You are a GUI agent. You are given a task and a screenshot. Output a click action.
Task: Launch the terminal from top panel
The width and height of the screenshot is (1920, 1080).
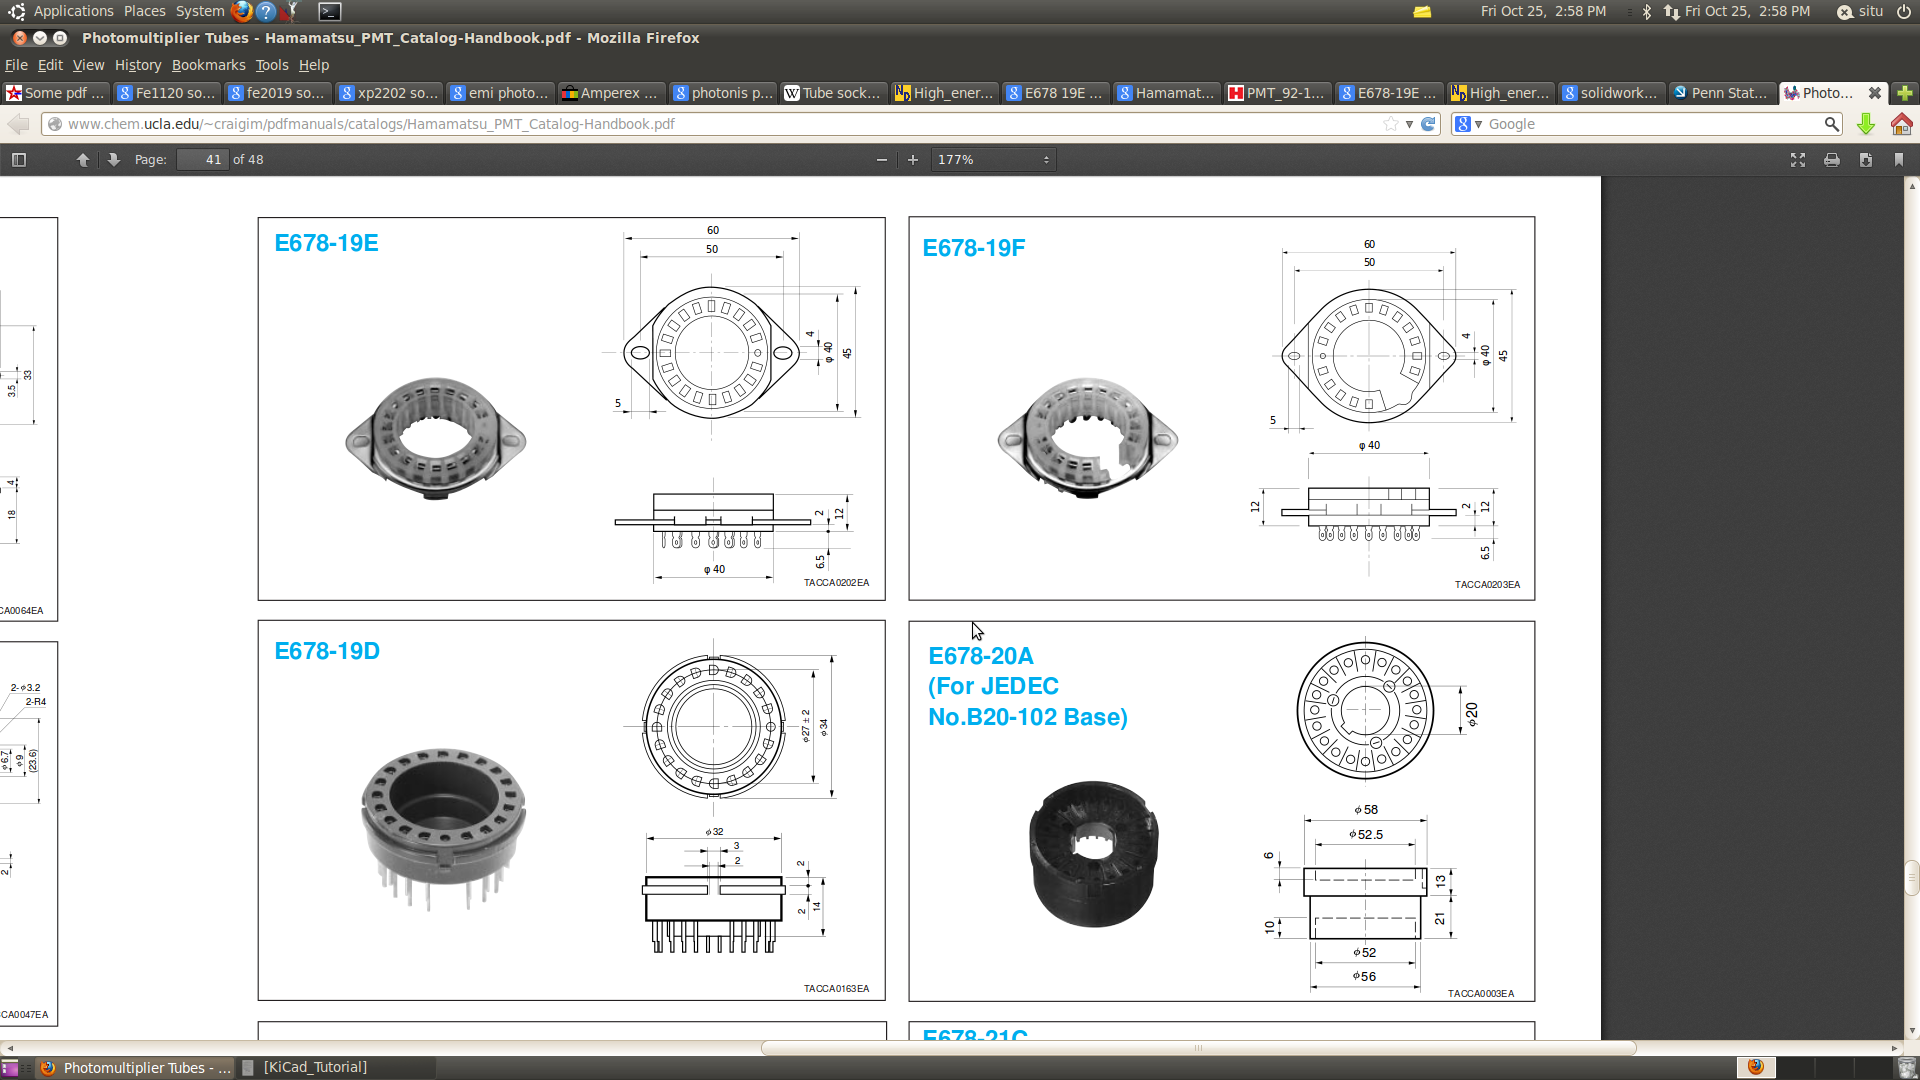tap(329, 11)
